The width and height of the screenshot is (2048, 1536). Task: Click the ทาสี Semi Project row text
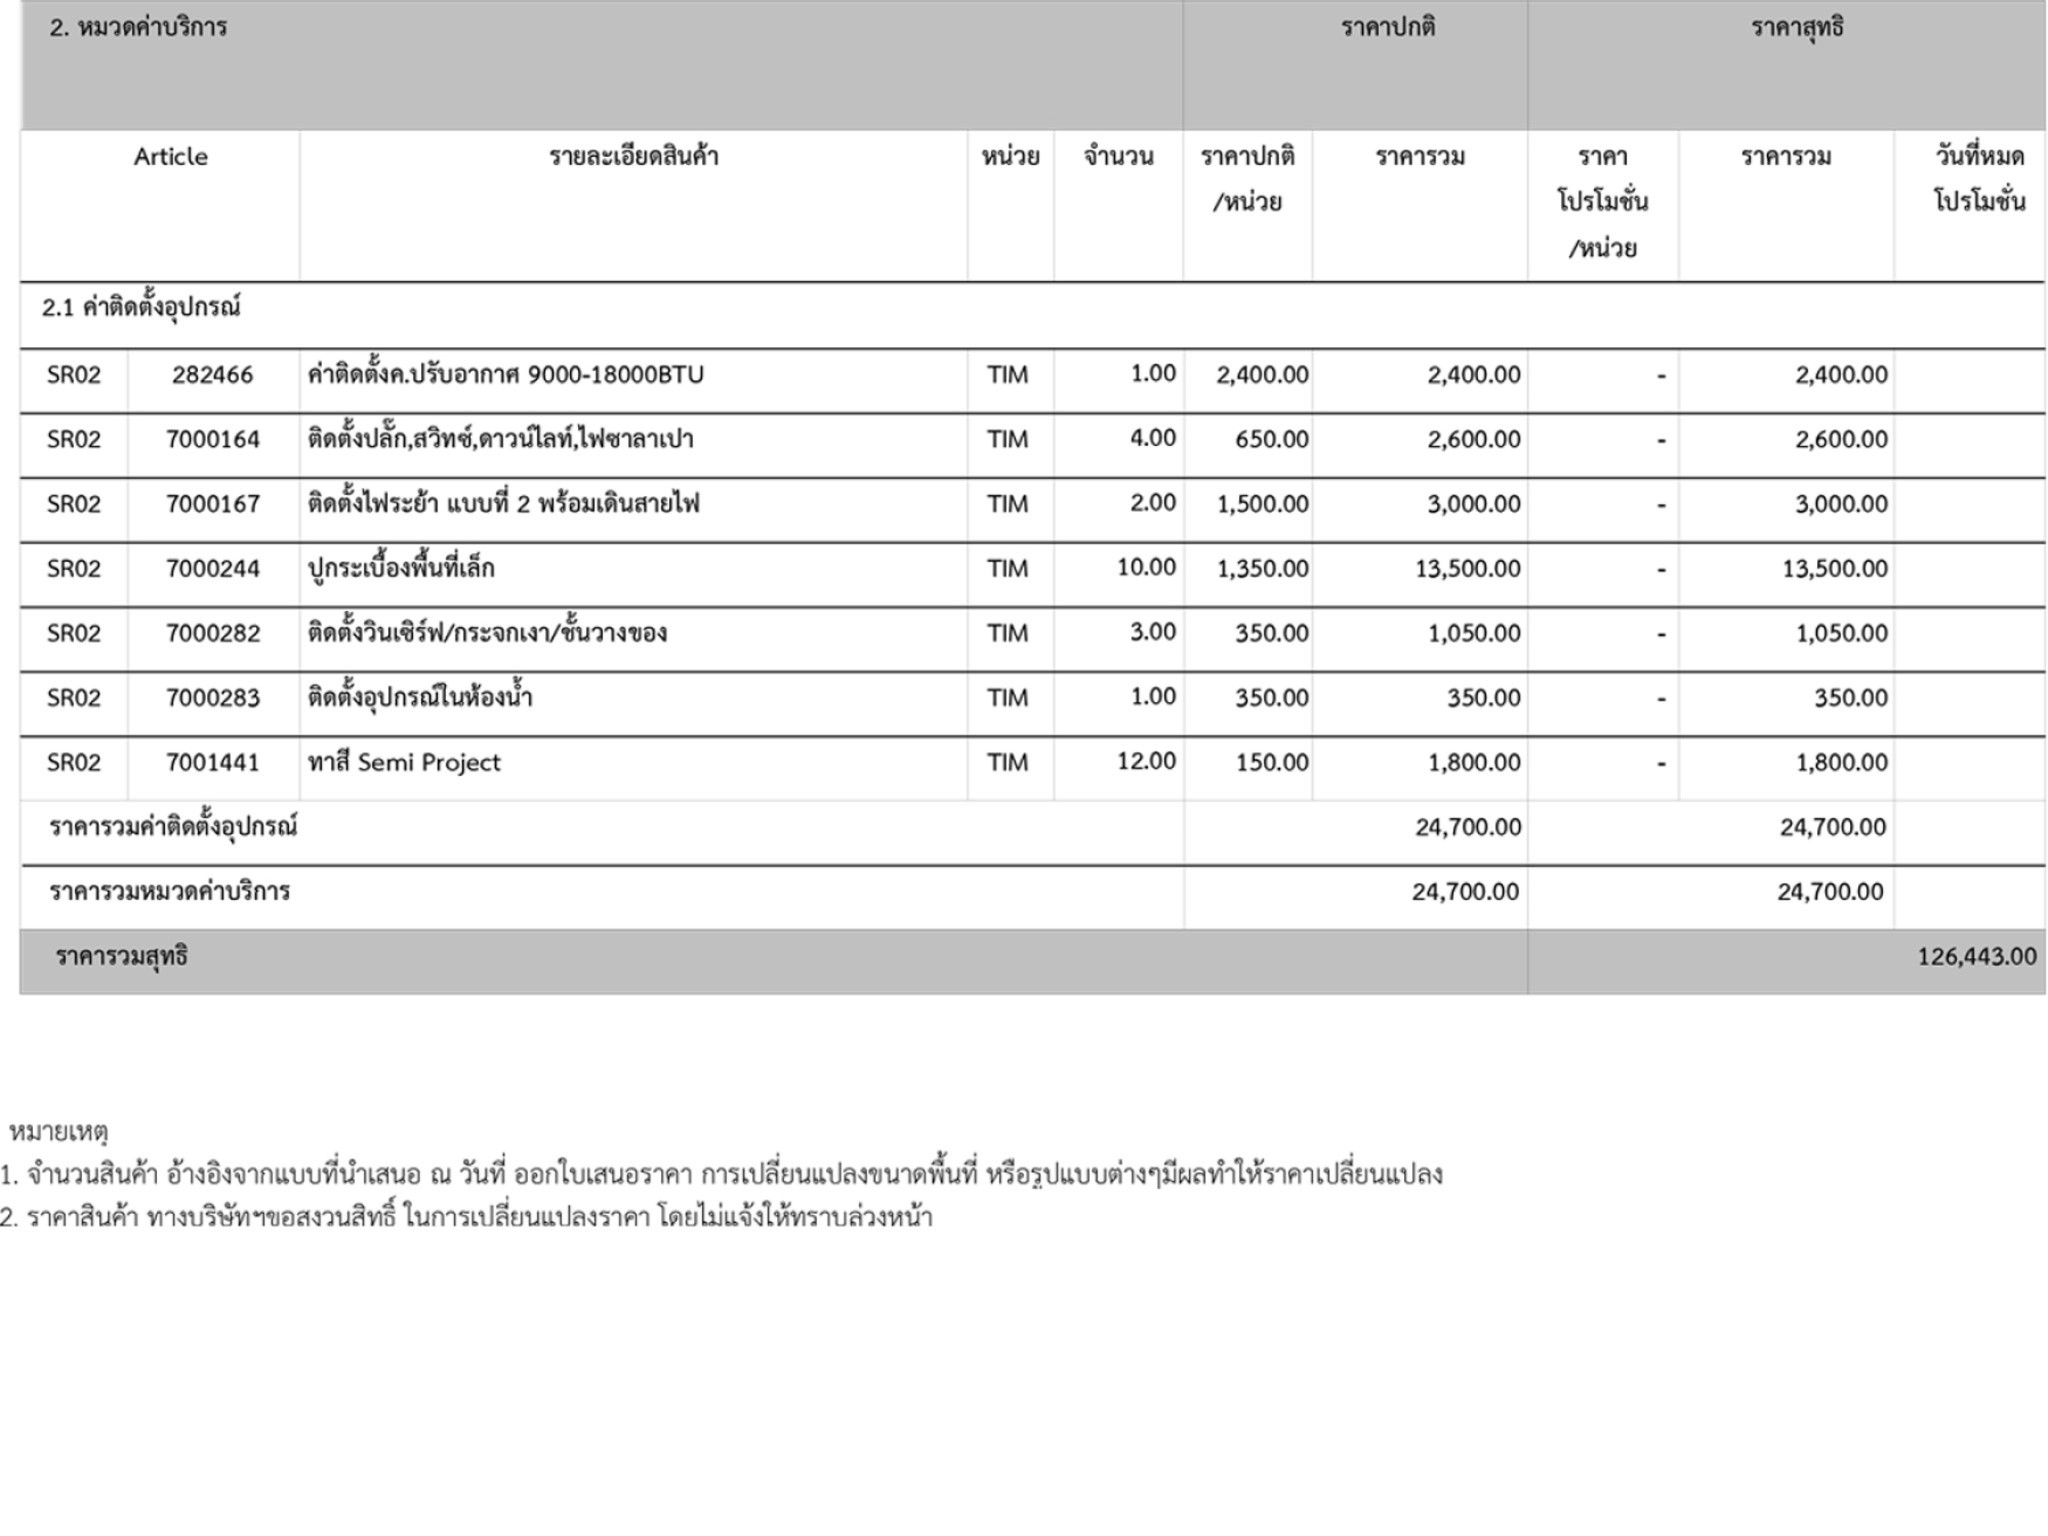404,763
